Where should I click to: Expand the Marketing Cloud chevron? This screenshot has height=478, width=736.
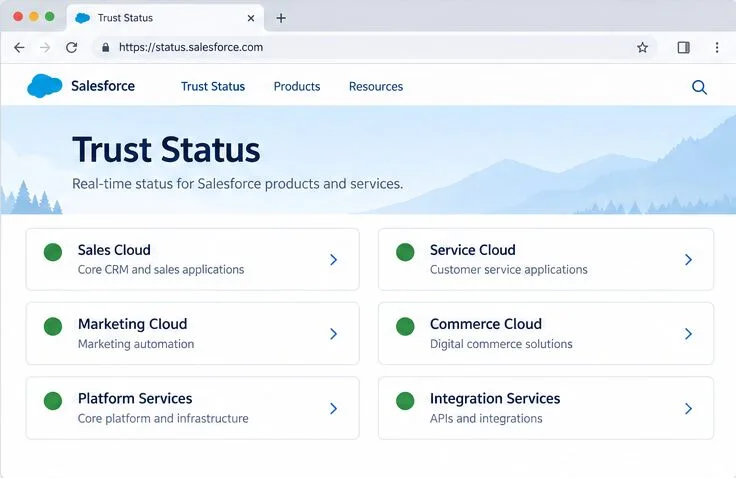[x=333, y=334]
